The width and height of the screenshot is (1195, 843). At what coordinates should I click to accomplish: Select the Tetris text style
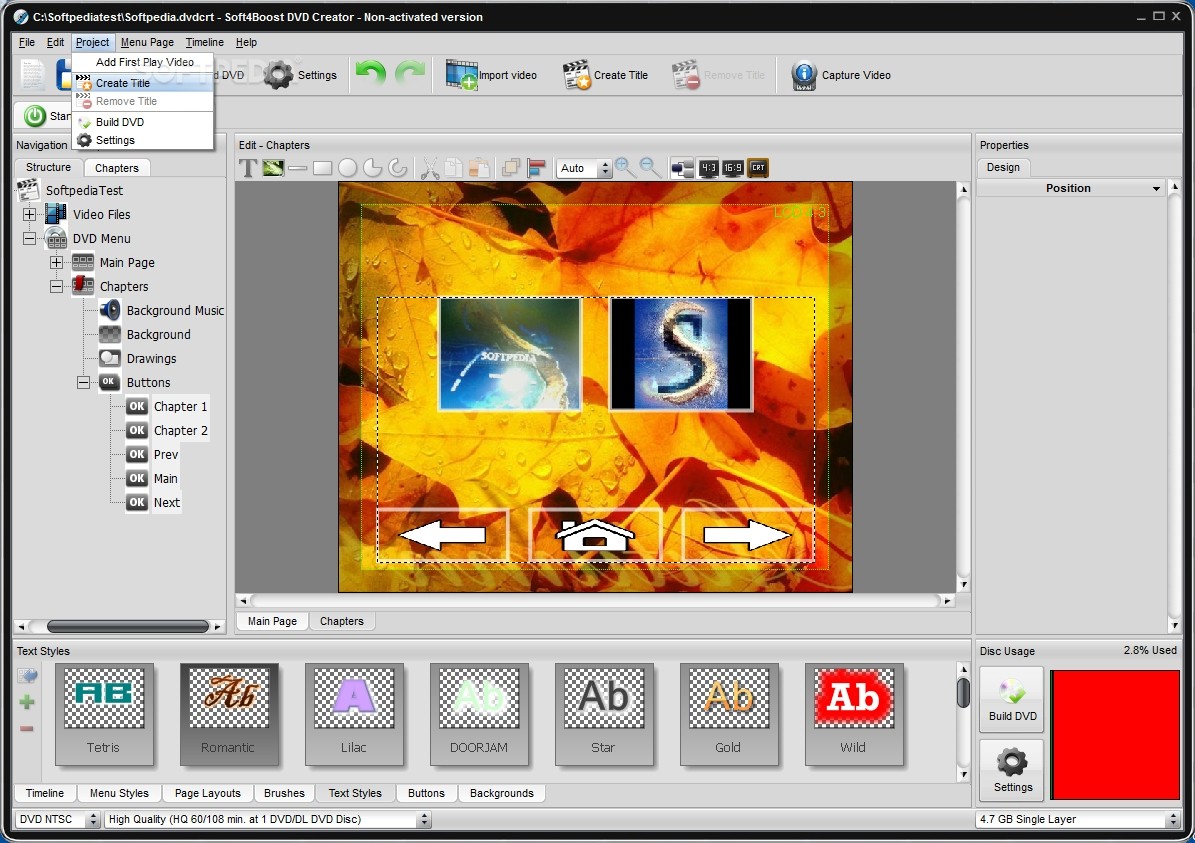pos(104,714)
